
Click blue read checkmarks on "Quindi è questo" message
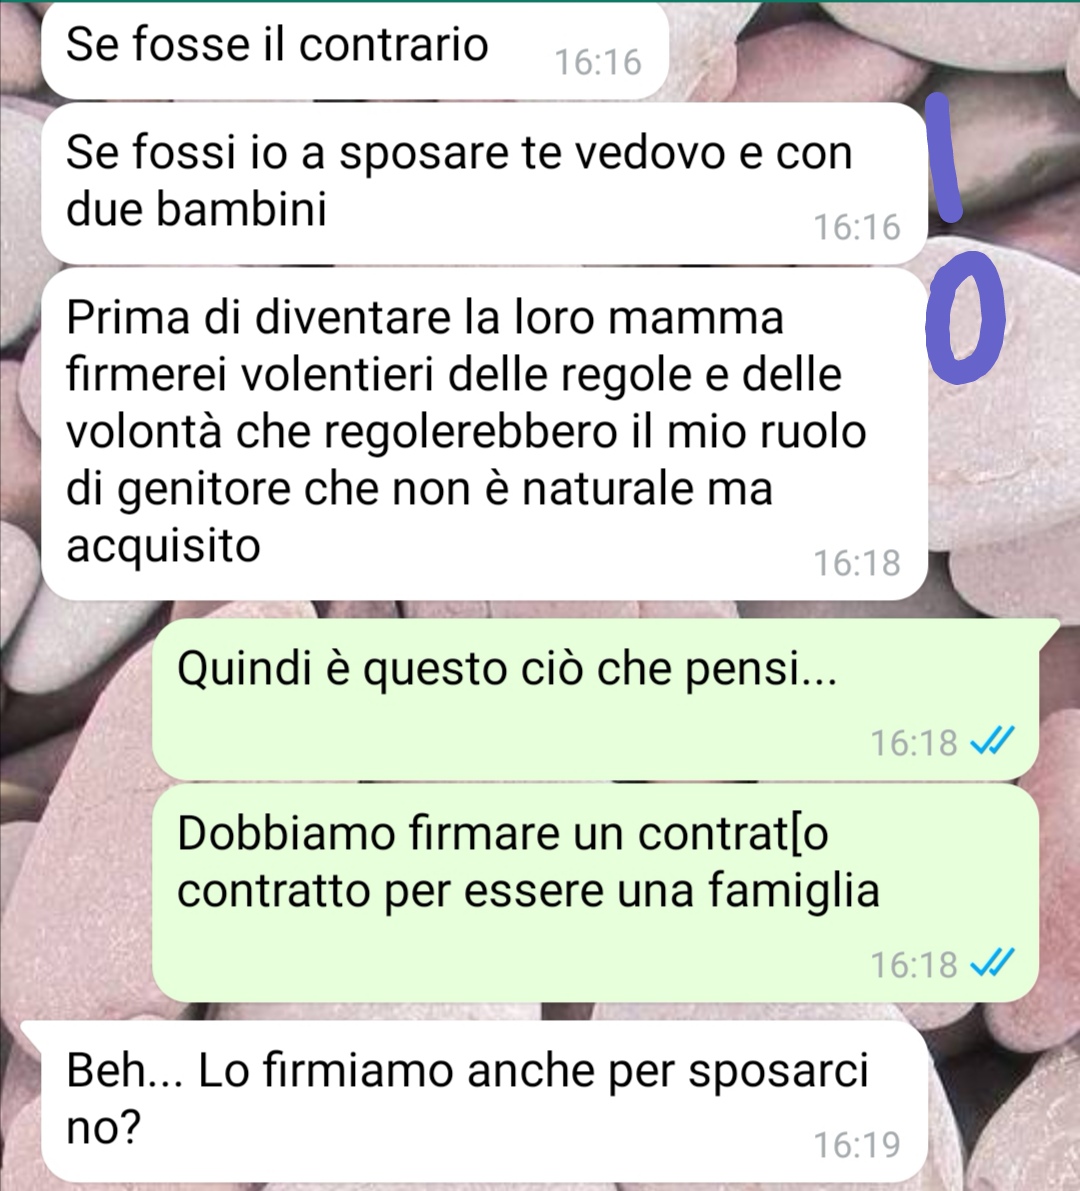993,741
